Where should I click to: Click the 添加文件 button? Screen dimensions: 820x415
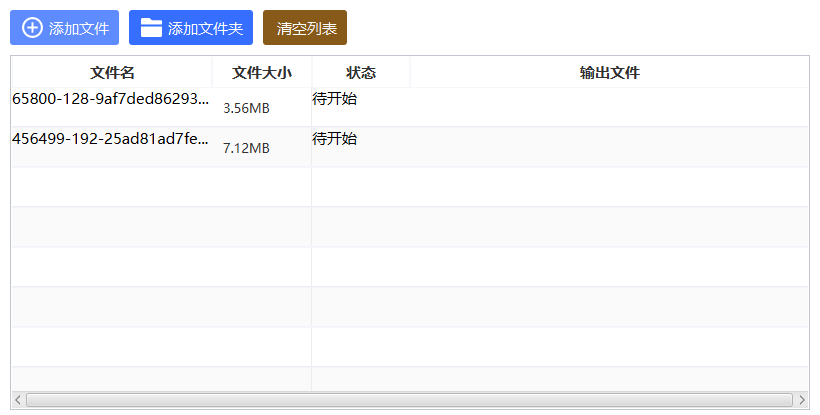click(64, 28)
